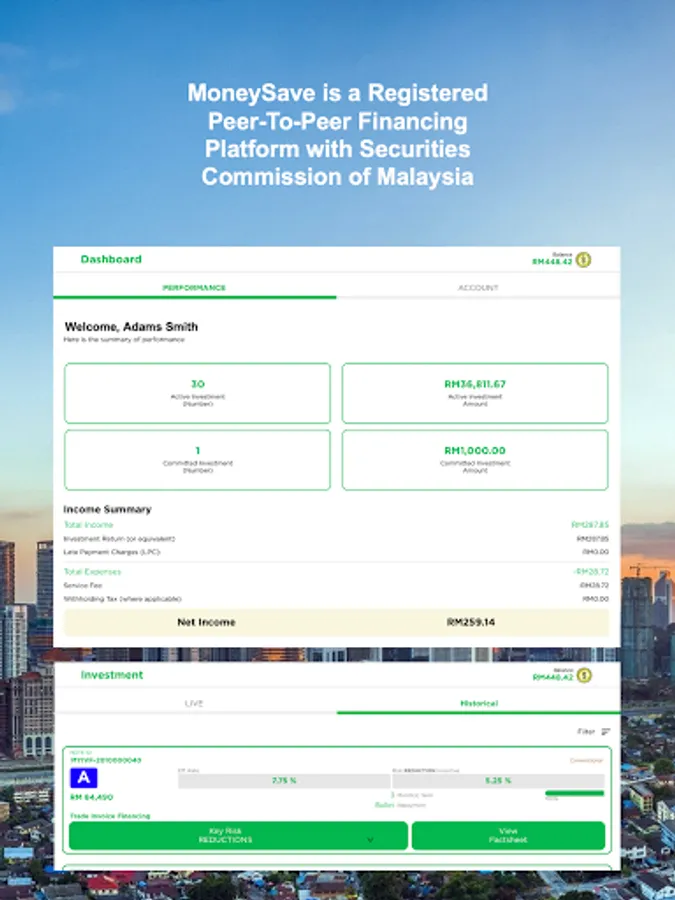Click the green note ID above badge
Screen dimensions: 675x900
[x=106, y=761]
